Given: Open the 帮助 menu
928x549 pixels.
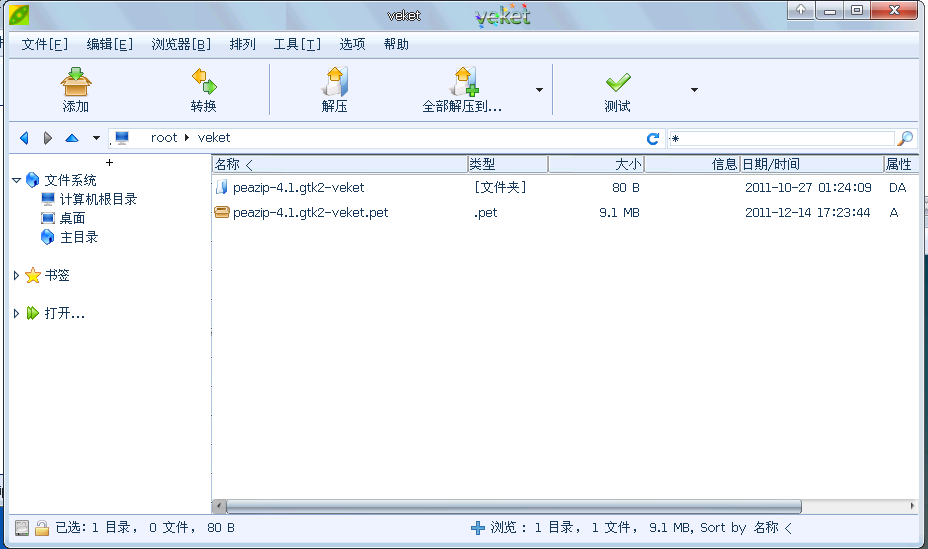Looking at the screenshot, I should coord(396,44).
